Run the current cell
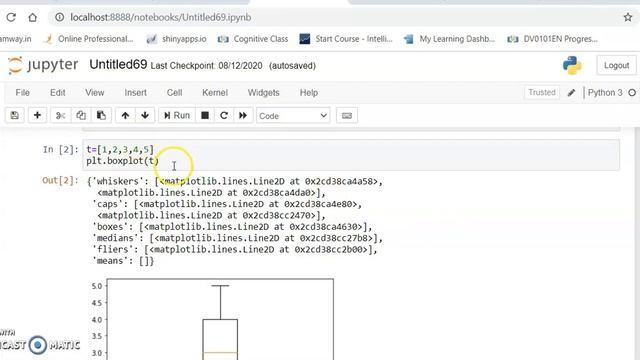Image resolution: width=640 pixels, height=360 pixels. pos(177,116)
